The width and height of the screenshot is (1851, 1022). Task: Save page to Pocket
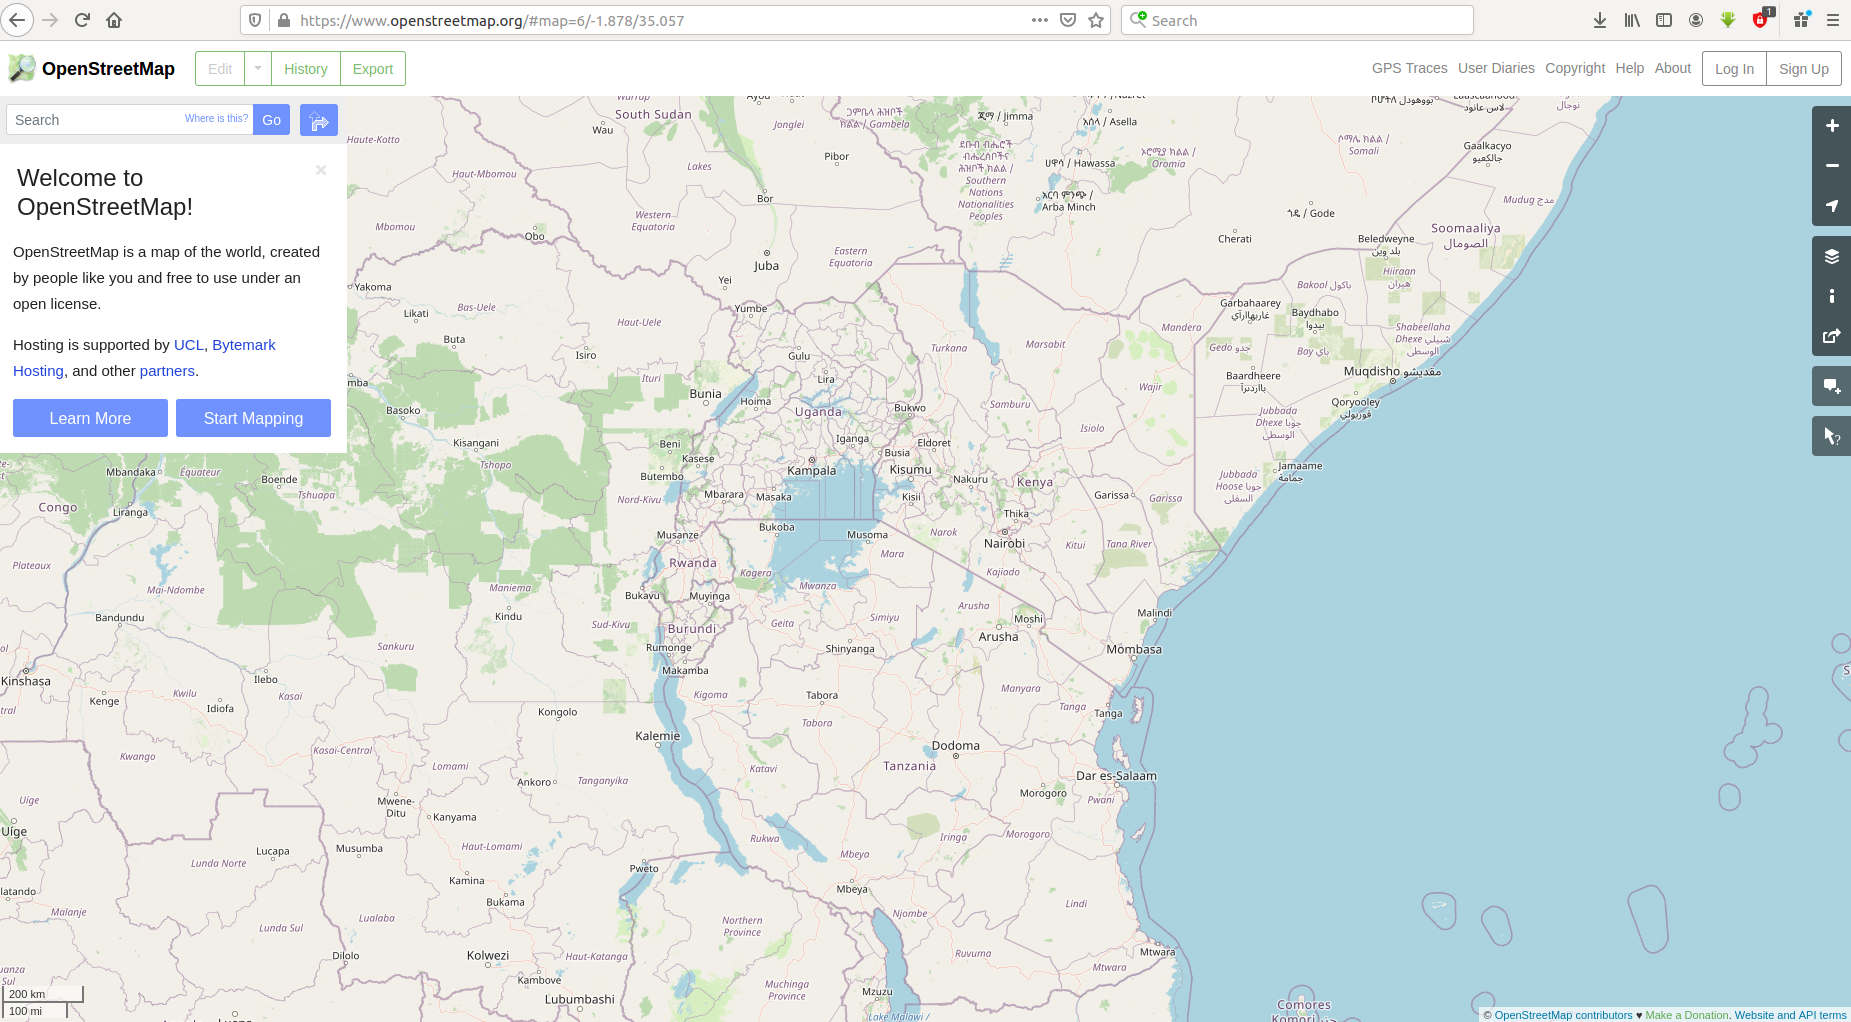(1068, 20)
